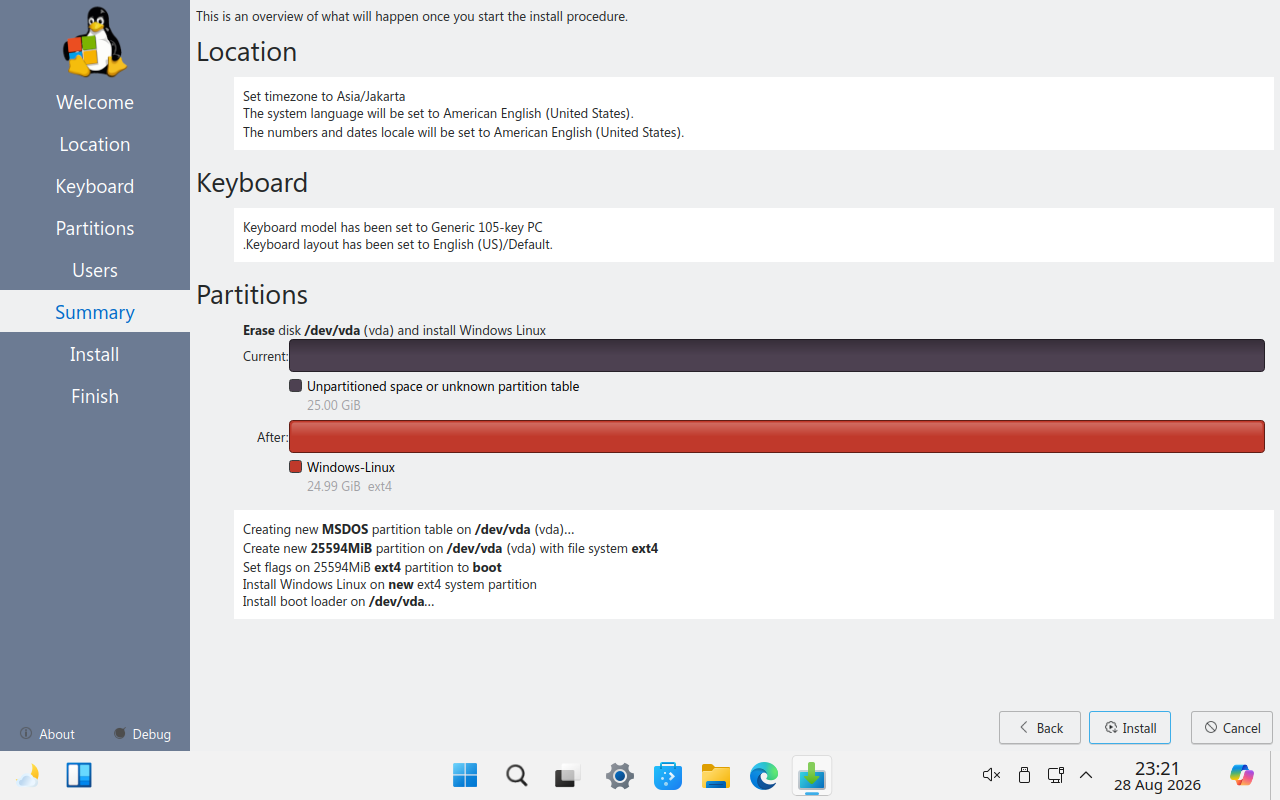The height and width of the screenshot is (800, 1280).
Task: Click the red Windows-Linux swatch
Action: [x=295, y=467]
